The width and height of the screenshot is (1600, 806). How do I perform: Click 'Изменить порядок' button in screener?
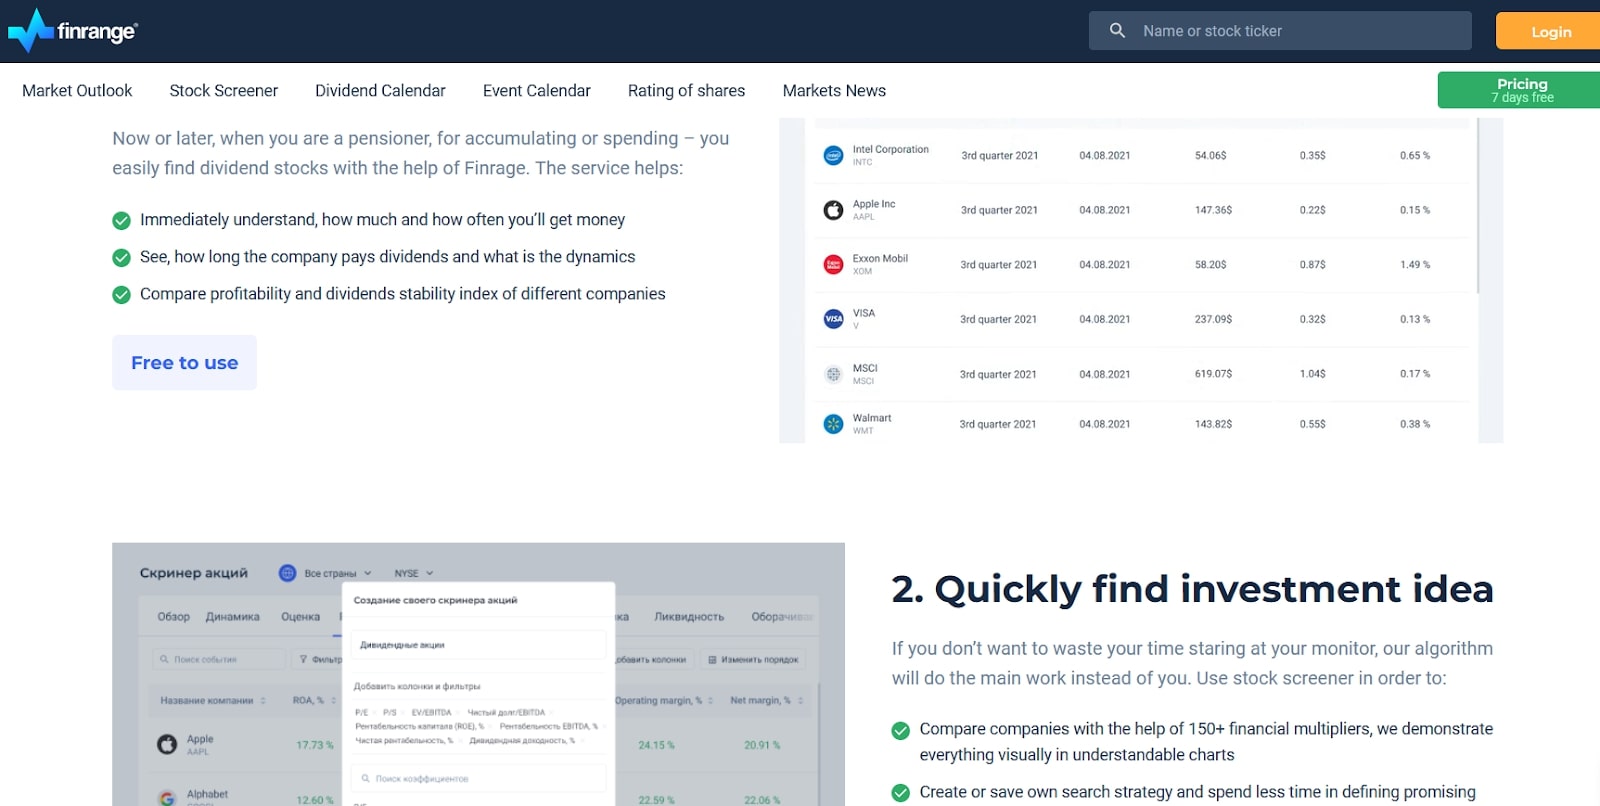pyautogui.click(x=753, y=659)
